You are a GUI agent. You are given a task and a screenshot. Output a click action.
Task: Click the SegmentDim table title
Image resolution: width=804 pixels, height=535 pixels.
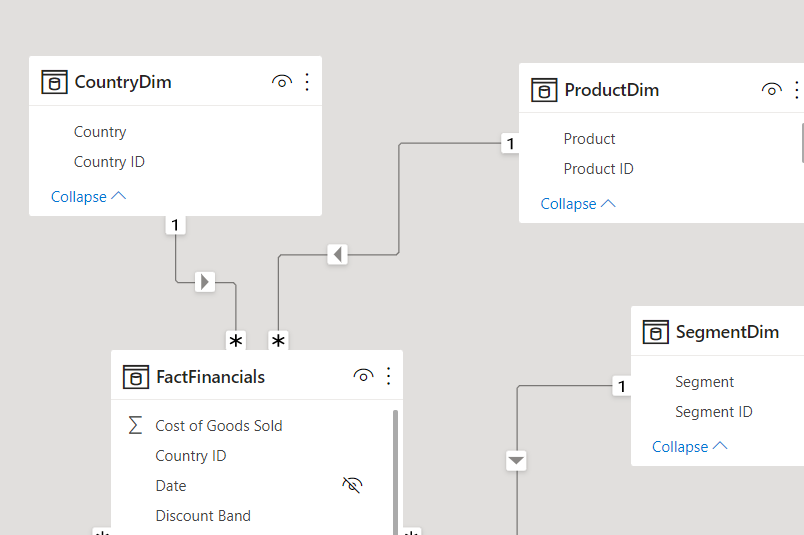727,332
